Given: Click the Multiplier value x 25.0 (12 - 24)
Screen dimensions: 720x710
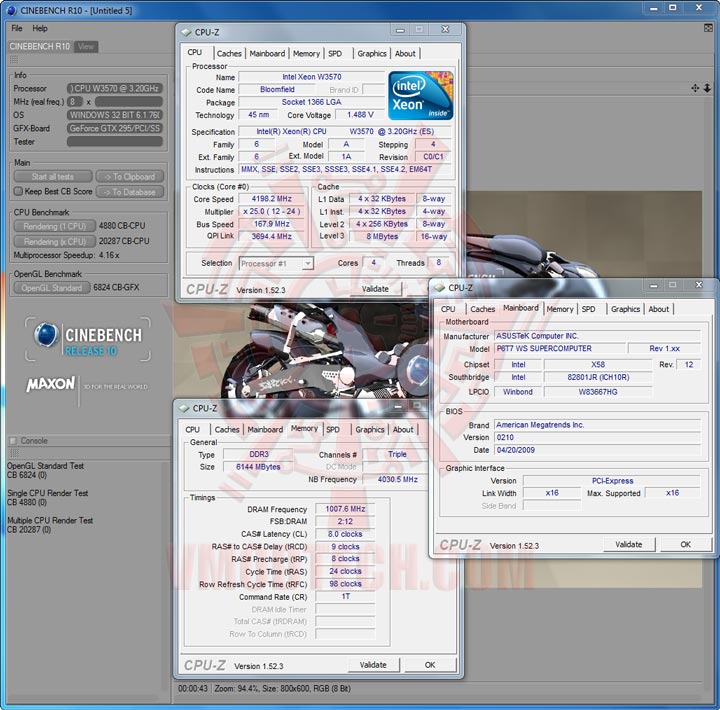Looking at the screenshot, I should 271,211.
